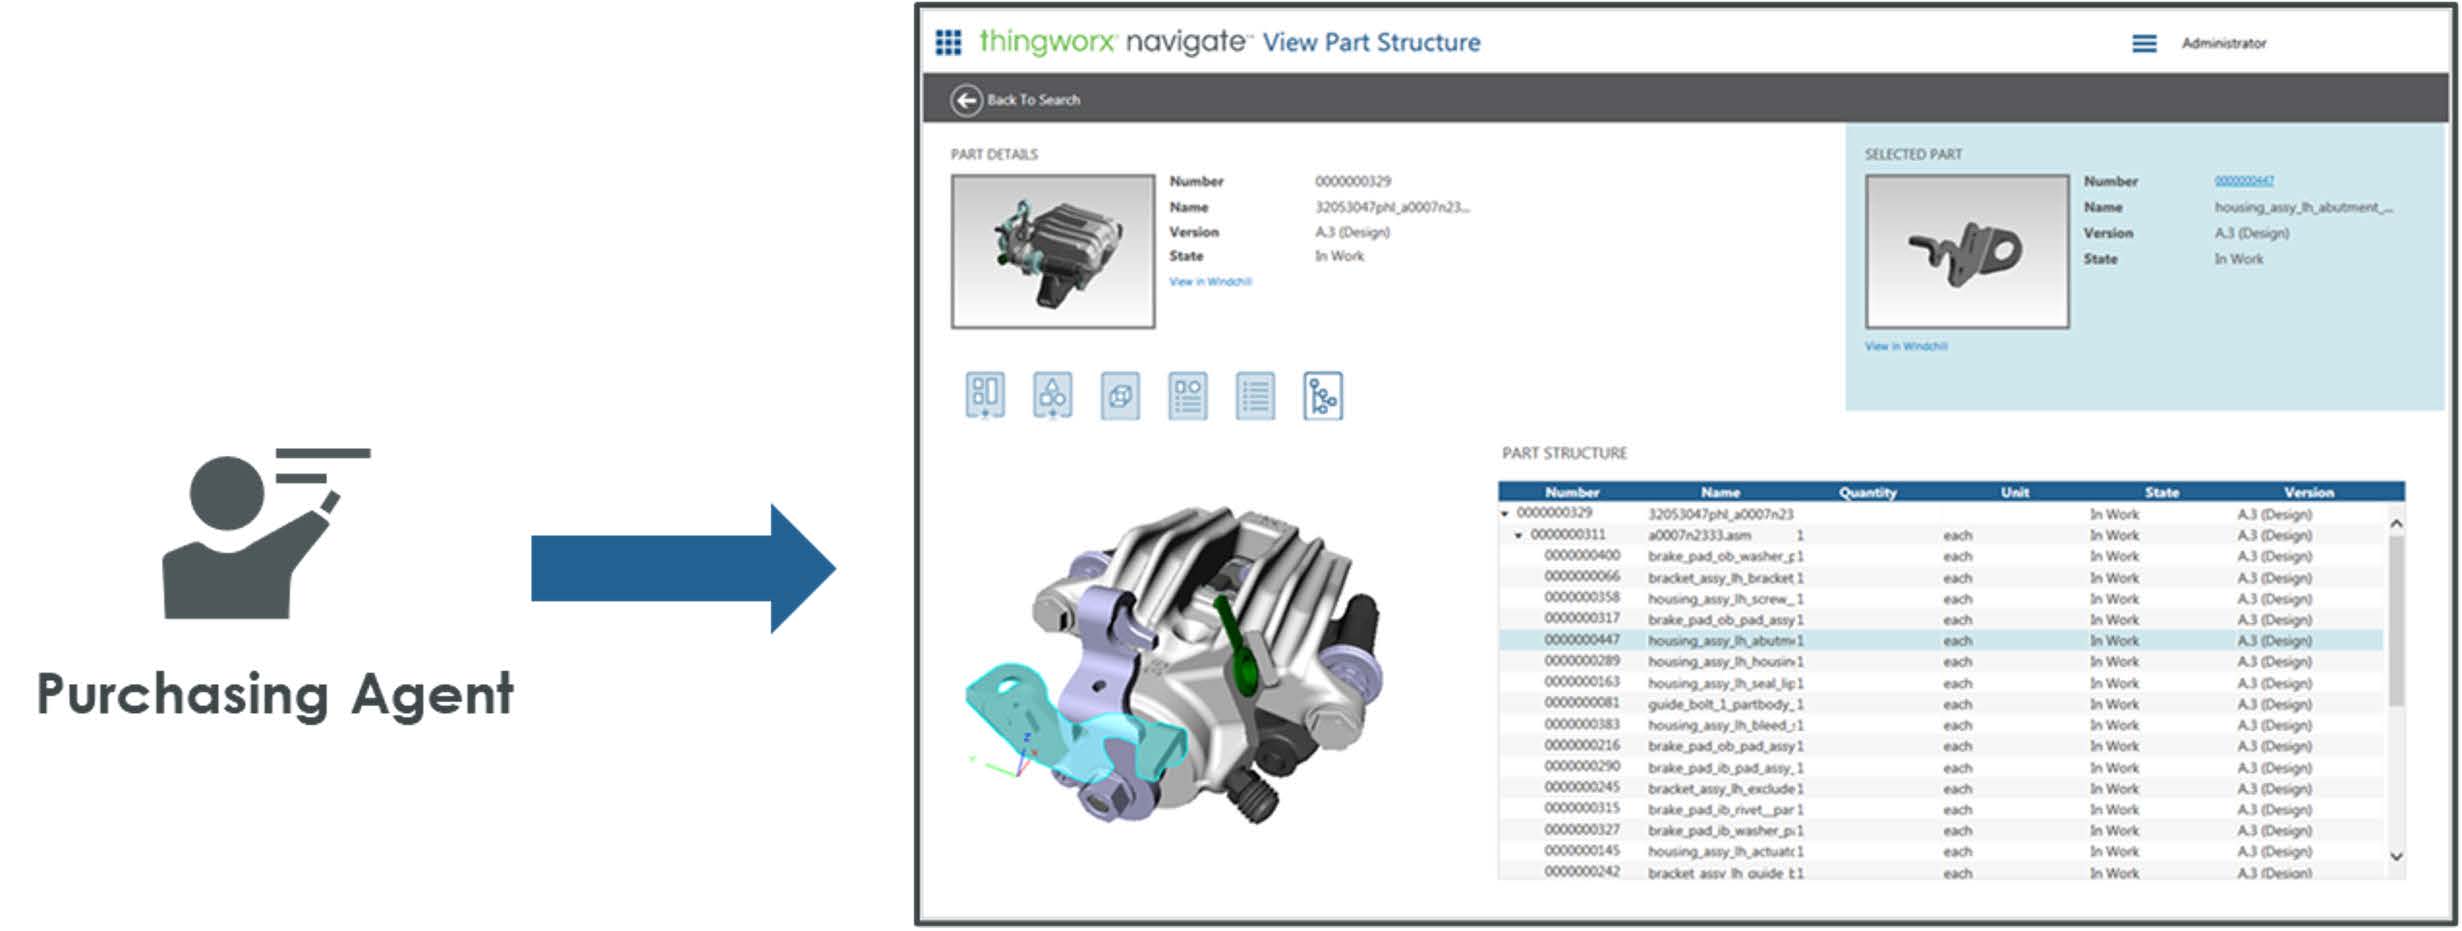The height and width of the screenshot is (931, 2462).
Task: Select the part structure tree view icon
Action: tap(1322, 396)
